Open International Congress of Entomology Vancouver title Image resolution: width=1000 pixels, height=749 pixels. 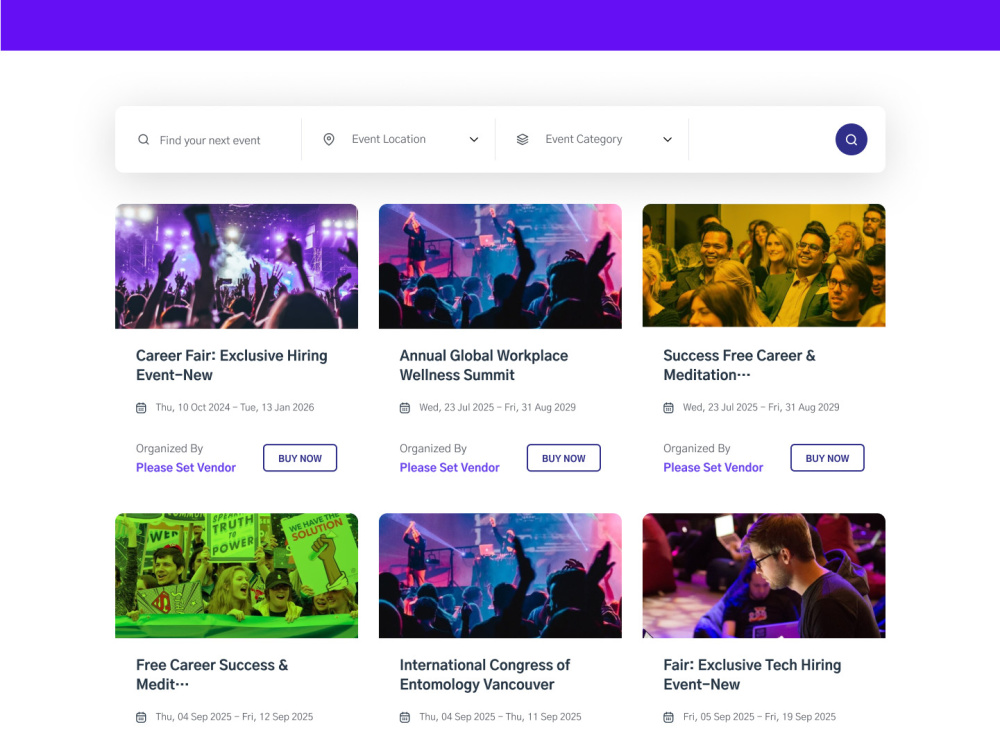click(x=485, y=674)
